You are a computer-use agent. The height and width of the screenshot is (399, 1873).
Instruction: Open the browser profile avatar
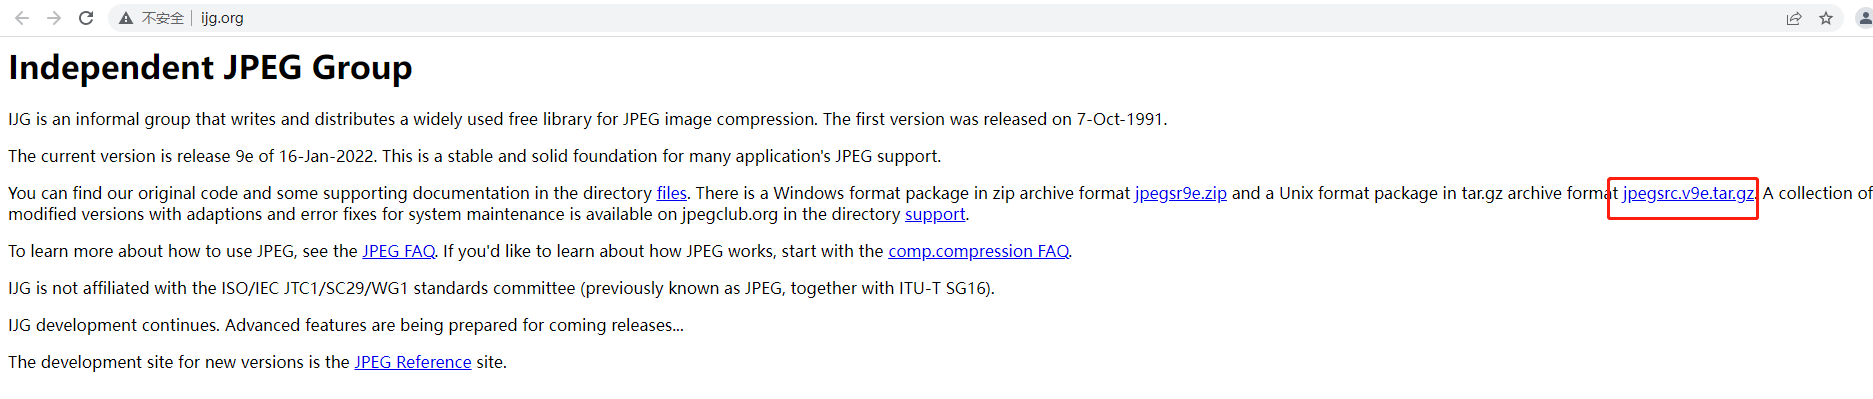pos(1864,18)
